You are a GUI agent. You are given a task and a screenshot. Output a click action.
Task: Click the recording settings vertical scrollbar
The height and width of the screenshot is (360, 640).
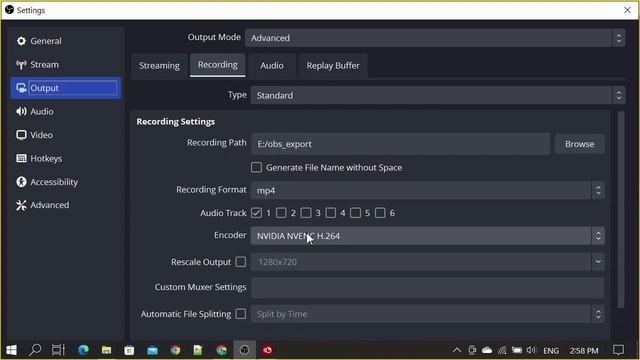tap(621, 209)
